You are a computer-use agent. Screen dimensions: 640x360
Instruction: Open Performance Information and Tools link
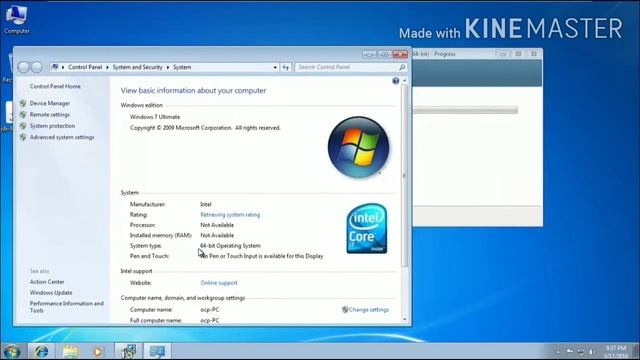(x=67, y=307)
